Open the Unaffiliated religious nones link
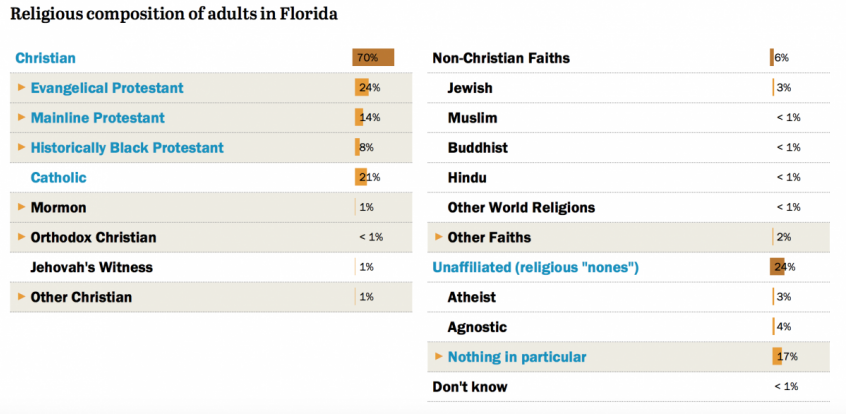 pos(535,267)
